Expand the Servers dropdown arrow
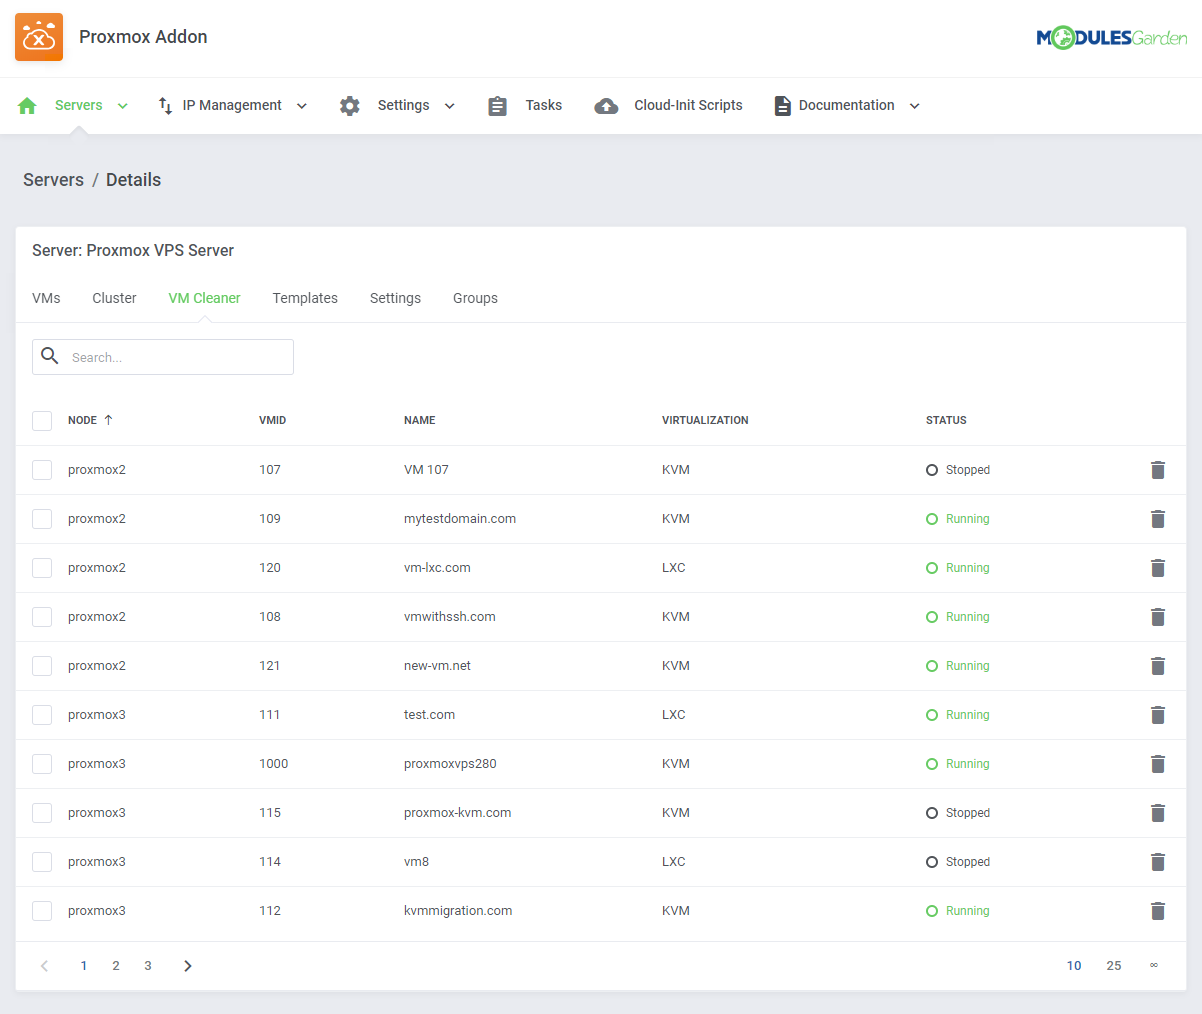This screenshot has width=1202, height=1014. pyautogui.click(x=123, y=106)
